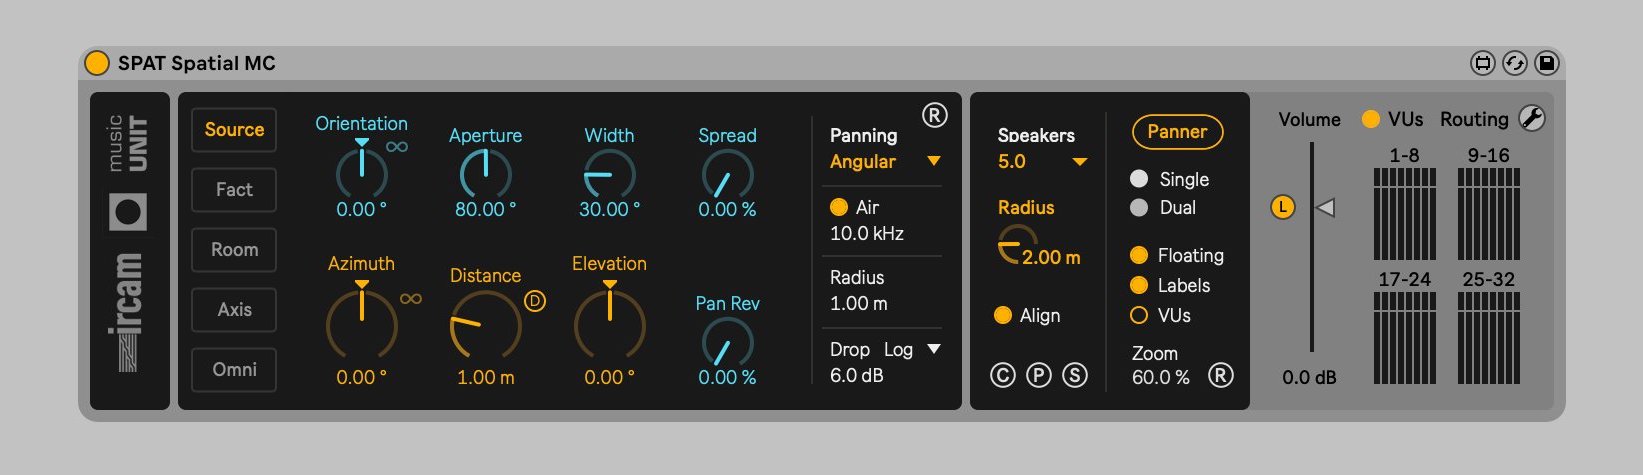Switch to the Omni tab
Image resolution: width=1643 pixels, height=475 pixels.
(x=234, y=370)
